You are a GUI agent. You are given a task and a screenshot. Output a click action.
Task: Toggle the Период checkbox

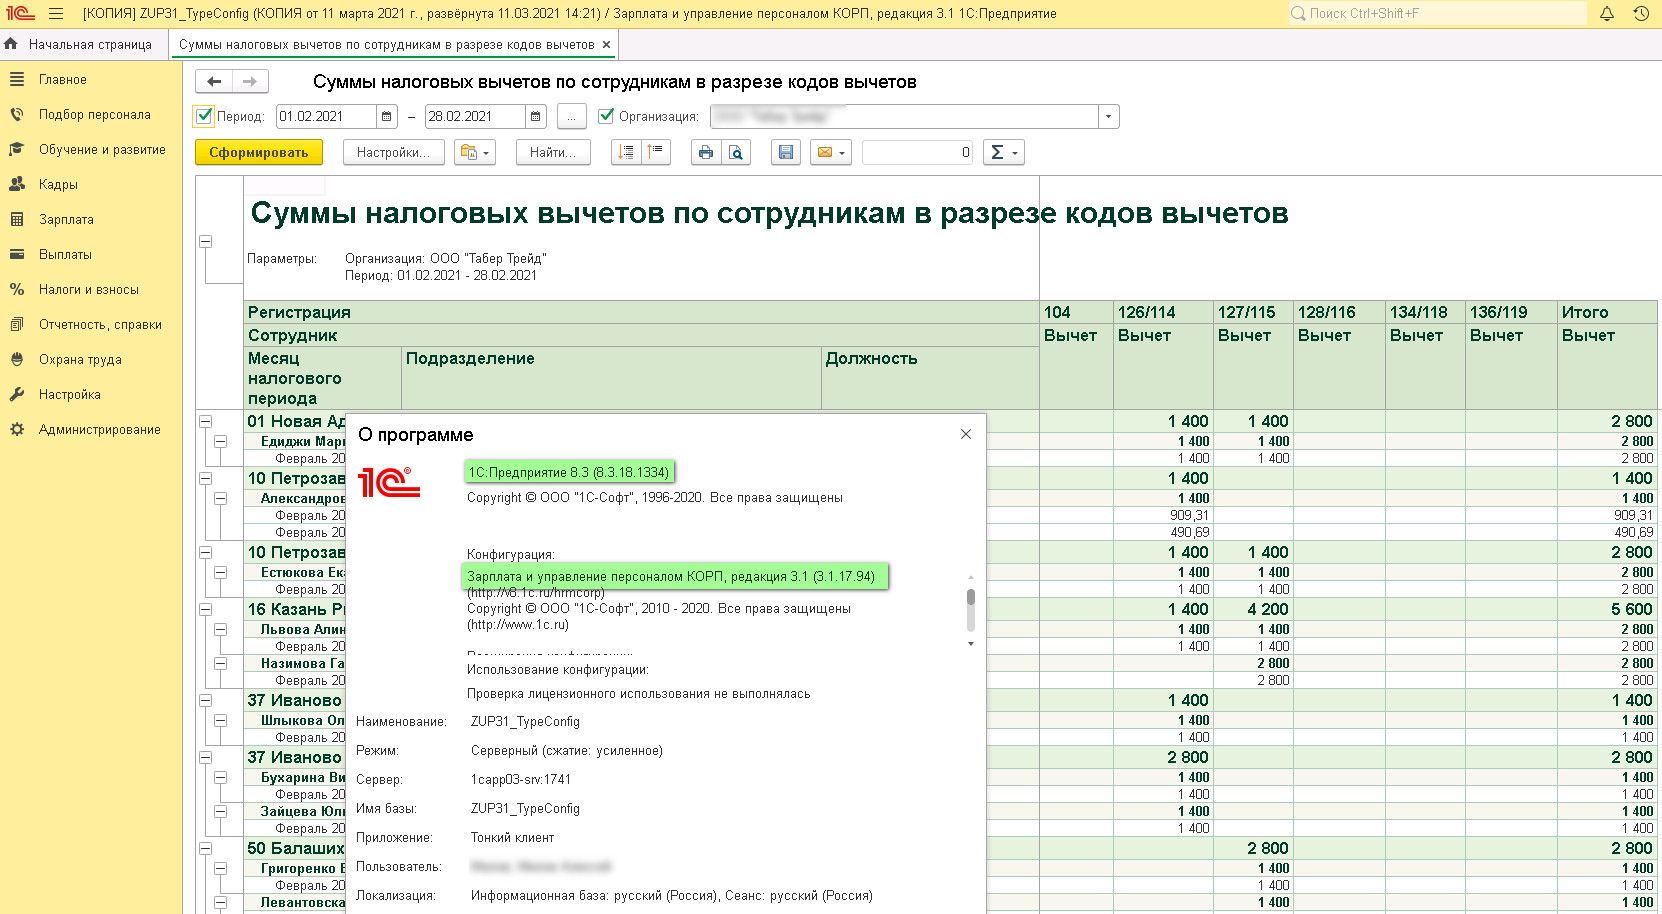204,116
